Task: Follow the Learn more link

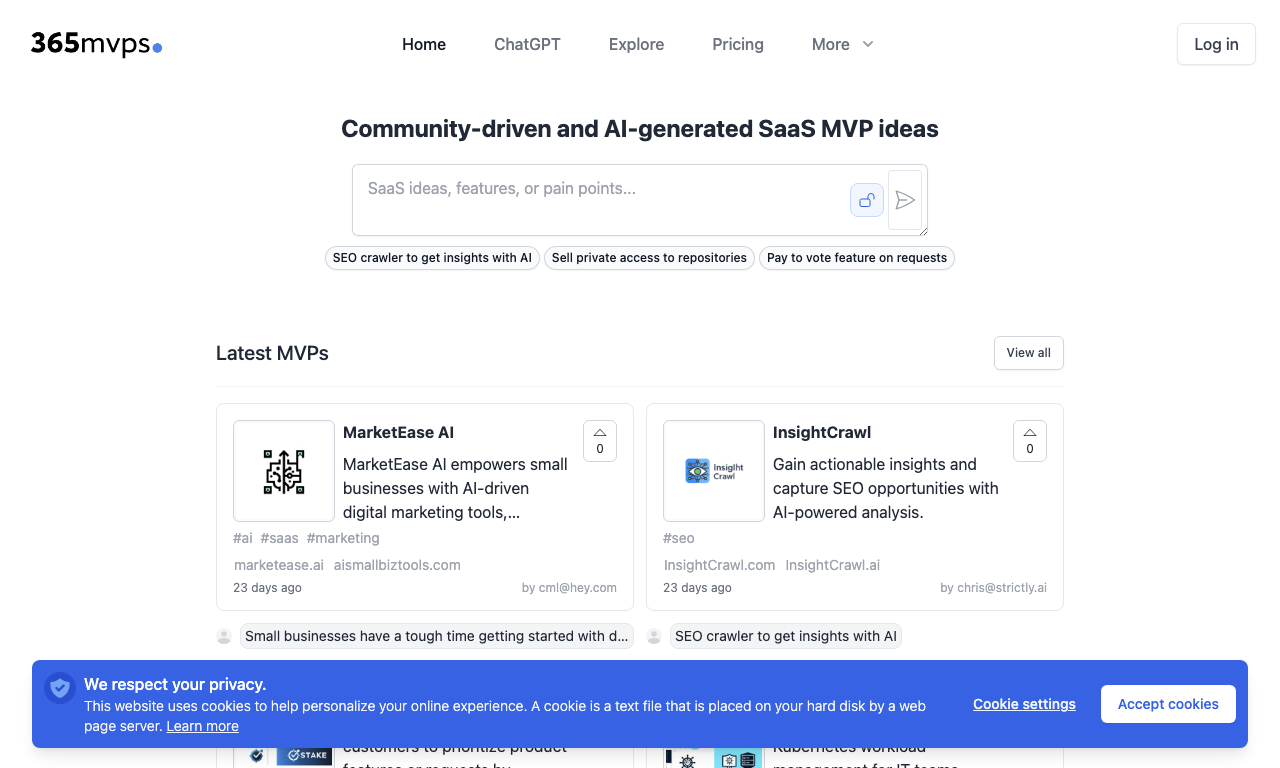Action: click(203, 726)
